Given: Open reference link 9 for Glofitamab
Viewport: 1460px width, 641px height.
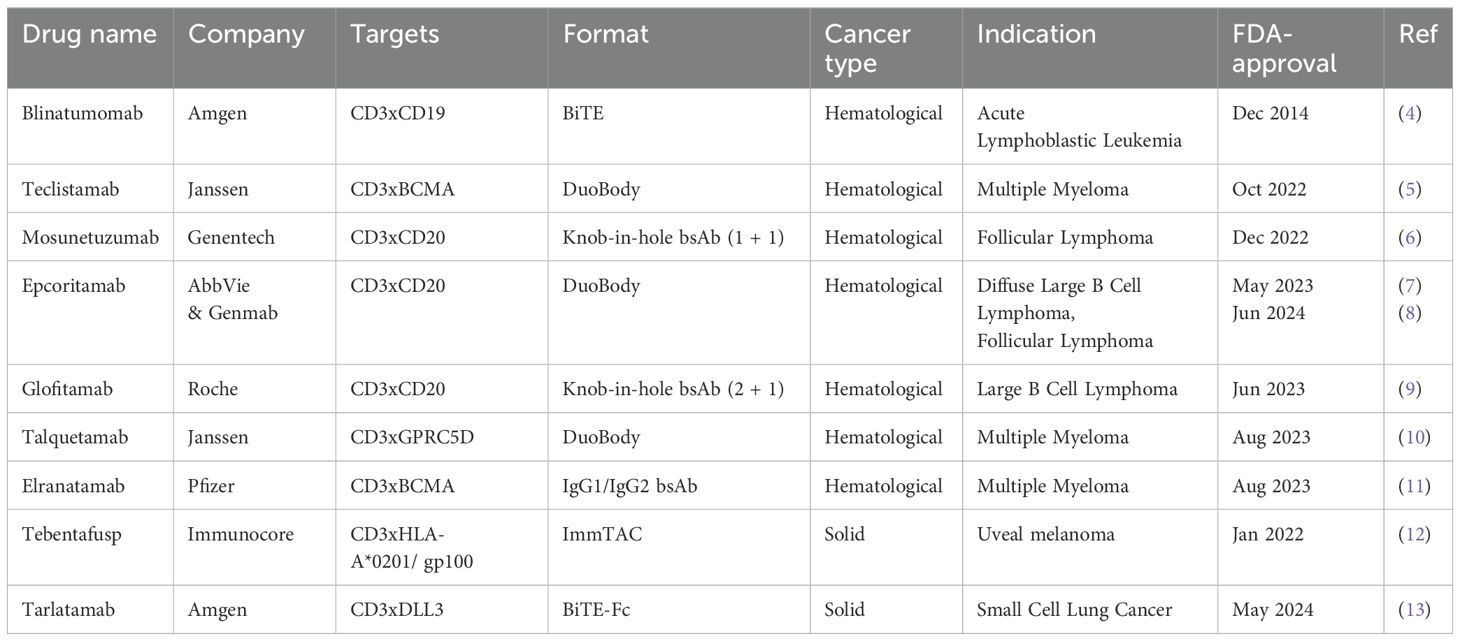Looking at the screenshot, I should point(1412,389).
